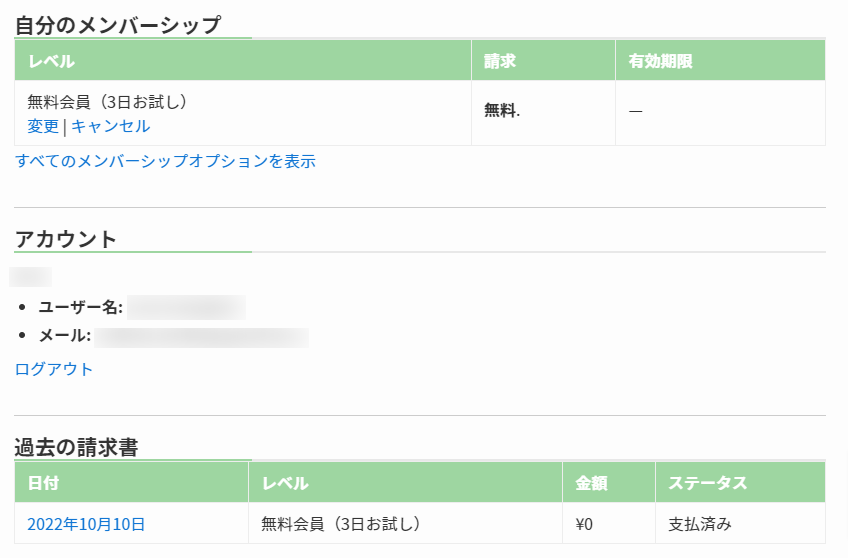This screenshot has width=848, height=558.
Task: Click the 変更 membership link
Action: pos(43,126)
